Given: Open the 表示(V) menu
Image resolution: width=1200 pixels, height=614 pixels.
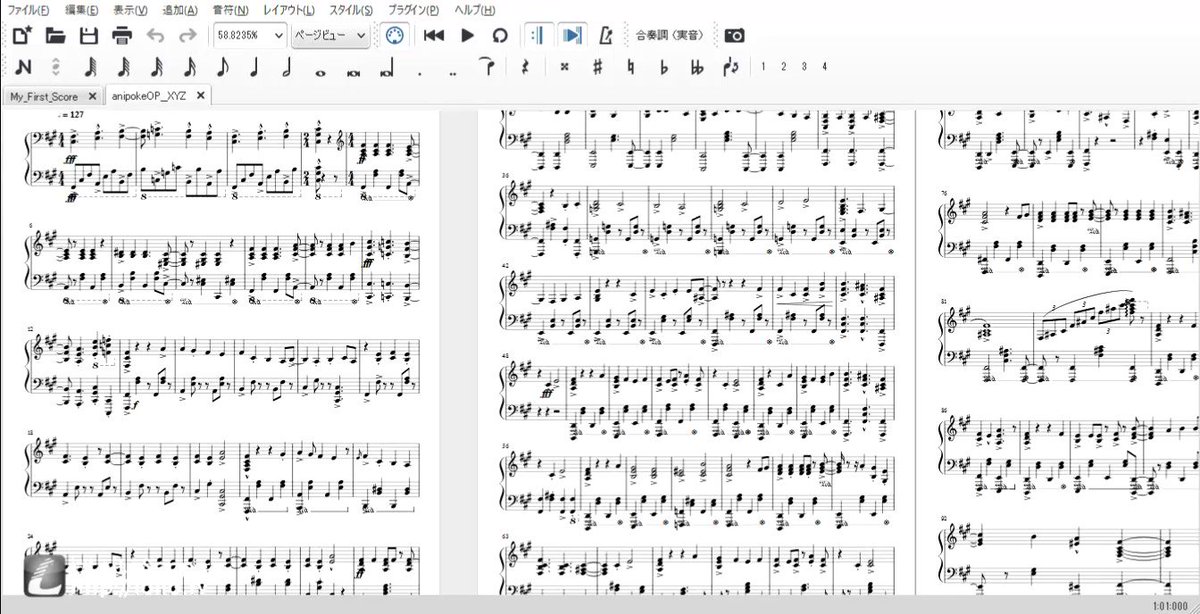Looking at the screenshot, I should pos(131,9).
